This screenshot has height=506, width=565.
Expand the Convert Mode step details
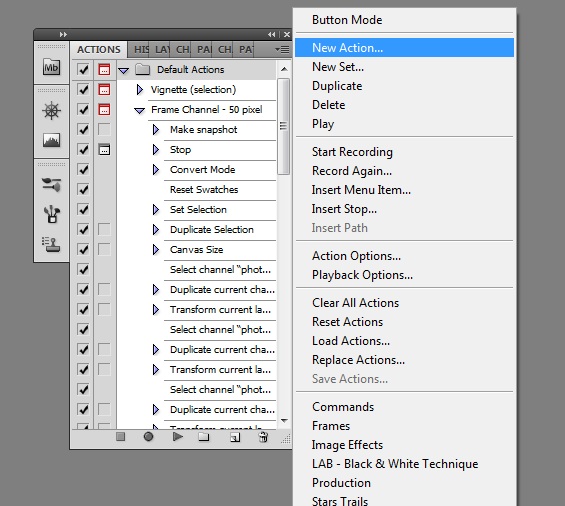[x=156, y=169]
